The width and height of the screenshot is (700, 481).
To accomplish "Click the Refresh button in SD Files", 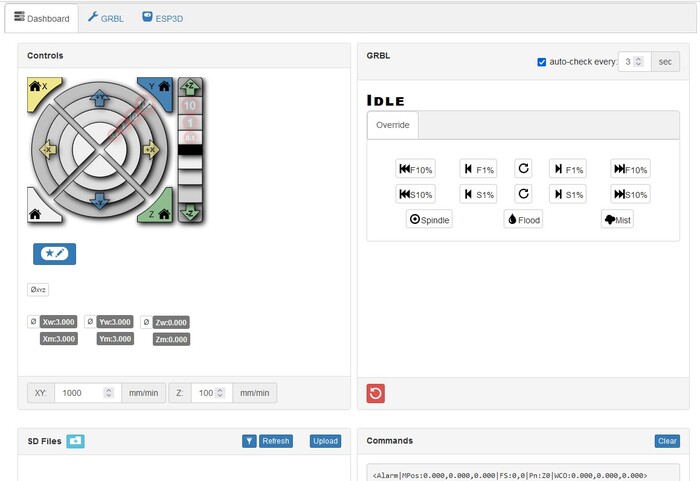I will pyautogui.click(x=275, y=441).
